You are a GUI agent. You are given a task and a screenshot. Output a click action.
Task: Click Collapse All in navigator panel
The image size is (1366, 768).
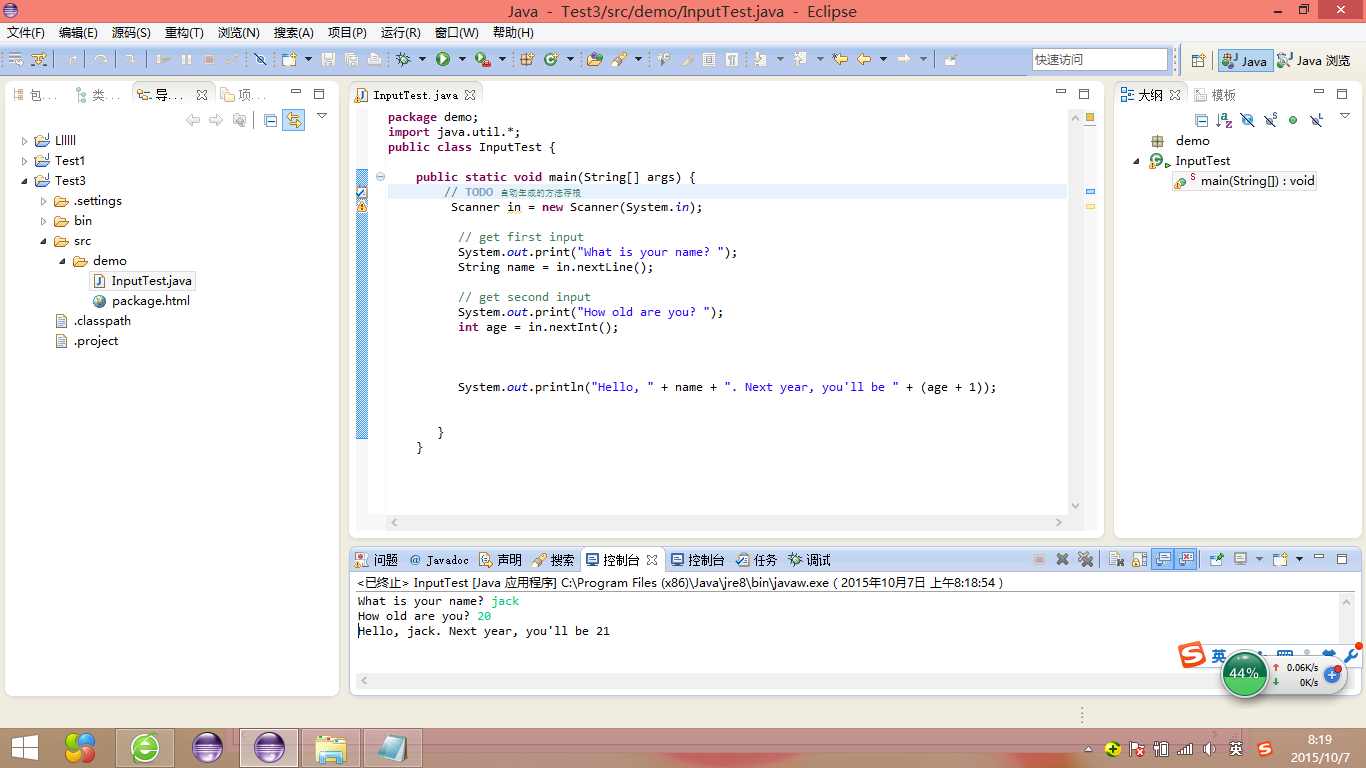click(x=270, y=120)
